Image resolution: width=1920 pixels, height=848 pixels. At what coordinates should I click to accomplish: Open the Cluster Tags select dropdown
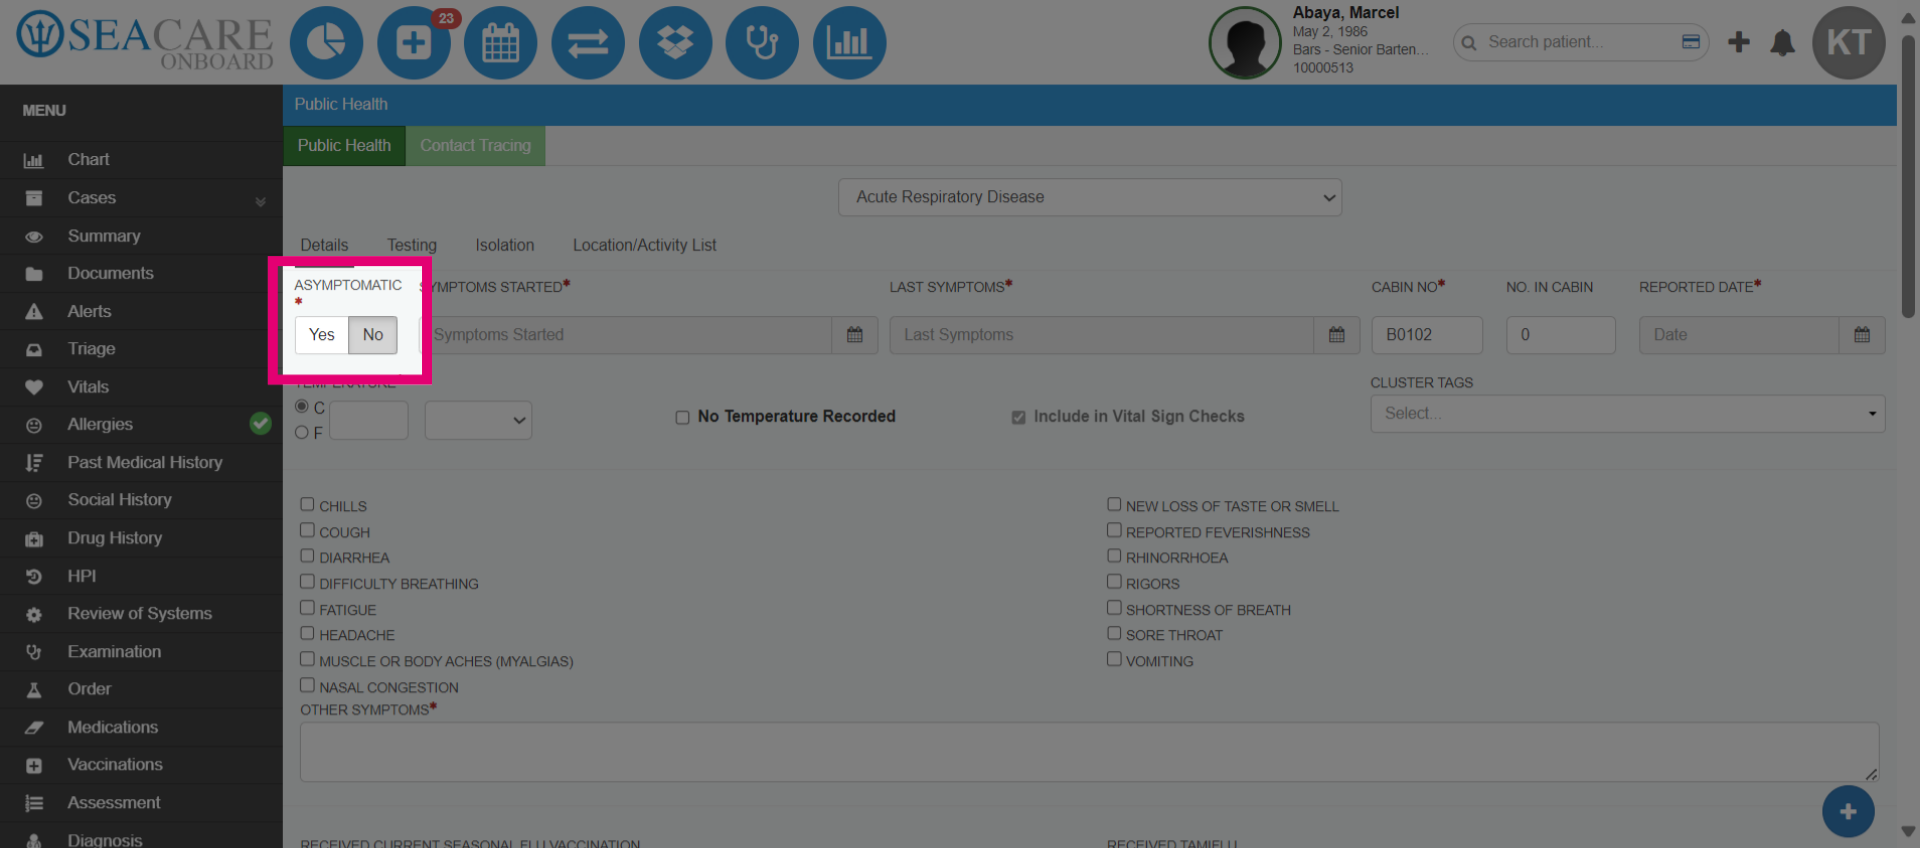[x=1627, y=414]
